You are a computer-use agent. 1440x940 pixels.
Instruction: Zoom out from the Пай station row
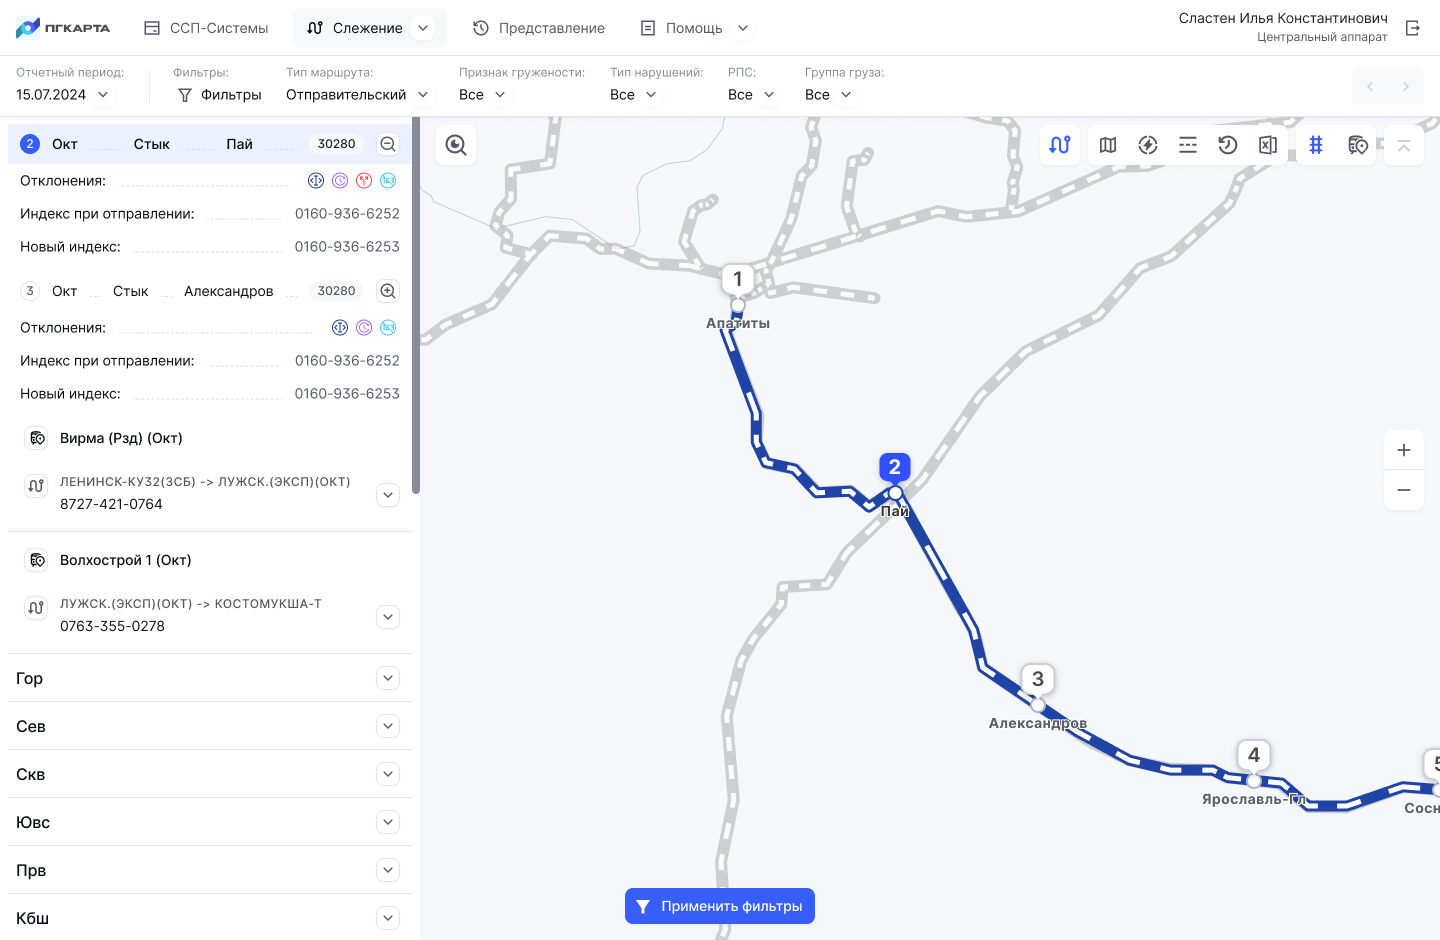pos(388,144)
